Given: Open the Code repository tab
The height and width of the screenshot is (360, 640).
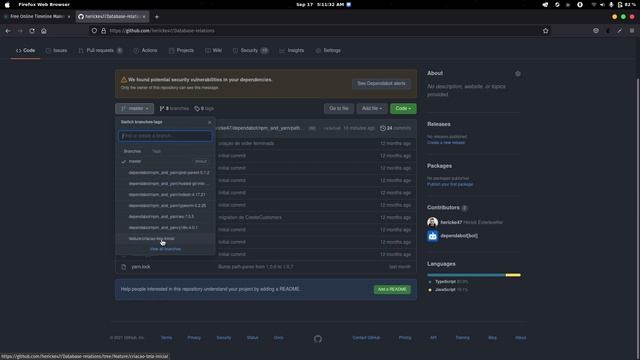Looking at the screenshot, I should click(x=25, y=51).
